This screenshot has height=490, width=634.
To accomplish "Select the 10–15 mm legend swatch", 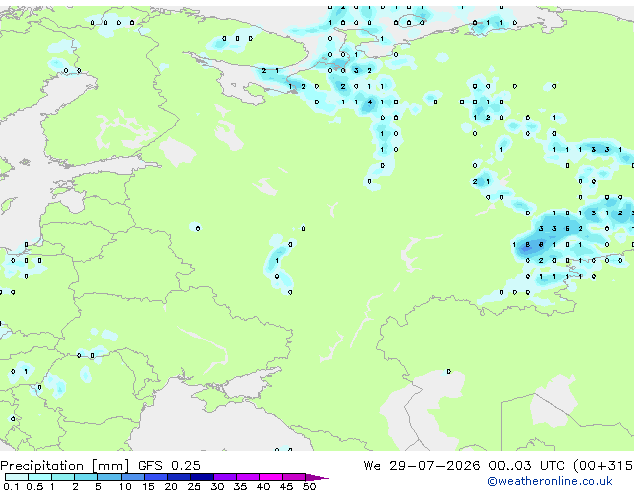I will (x=133, y=477).
